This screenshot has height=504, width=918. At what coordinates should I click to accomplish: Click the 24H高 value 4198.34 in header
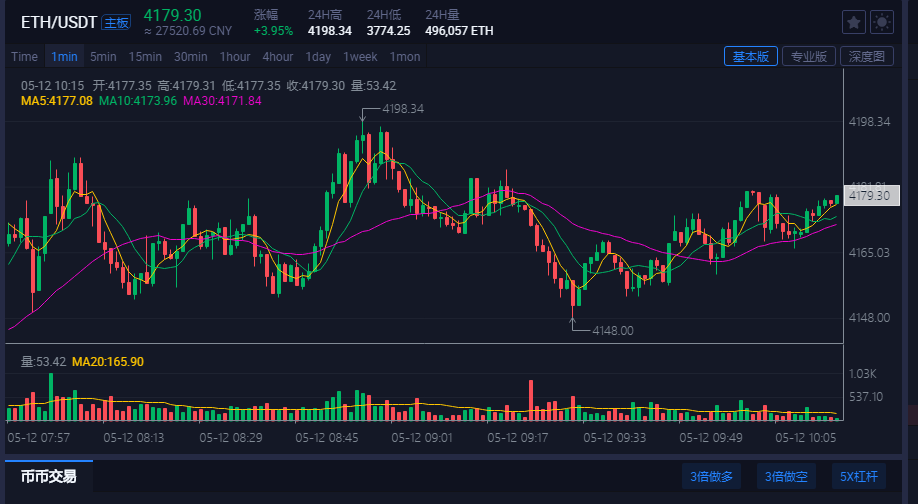(330, 30)
